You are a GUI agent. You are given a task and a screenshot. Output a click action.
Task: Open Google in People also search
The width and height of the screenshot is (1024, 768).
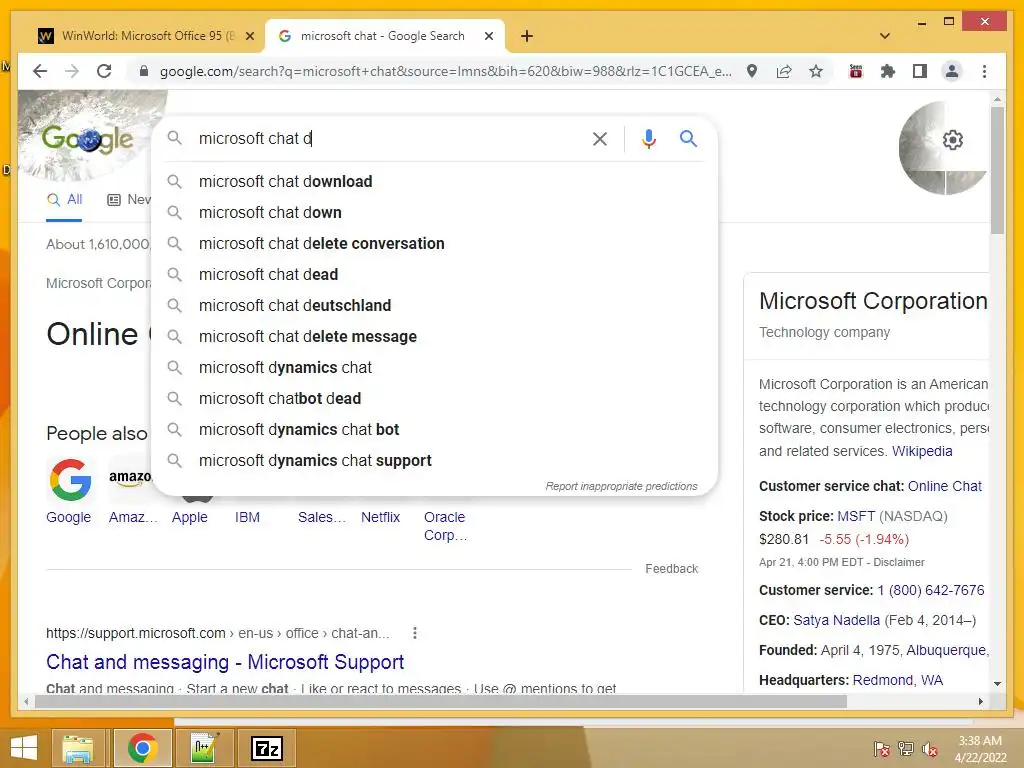click(69, 492)
